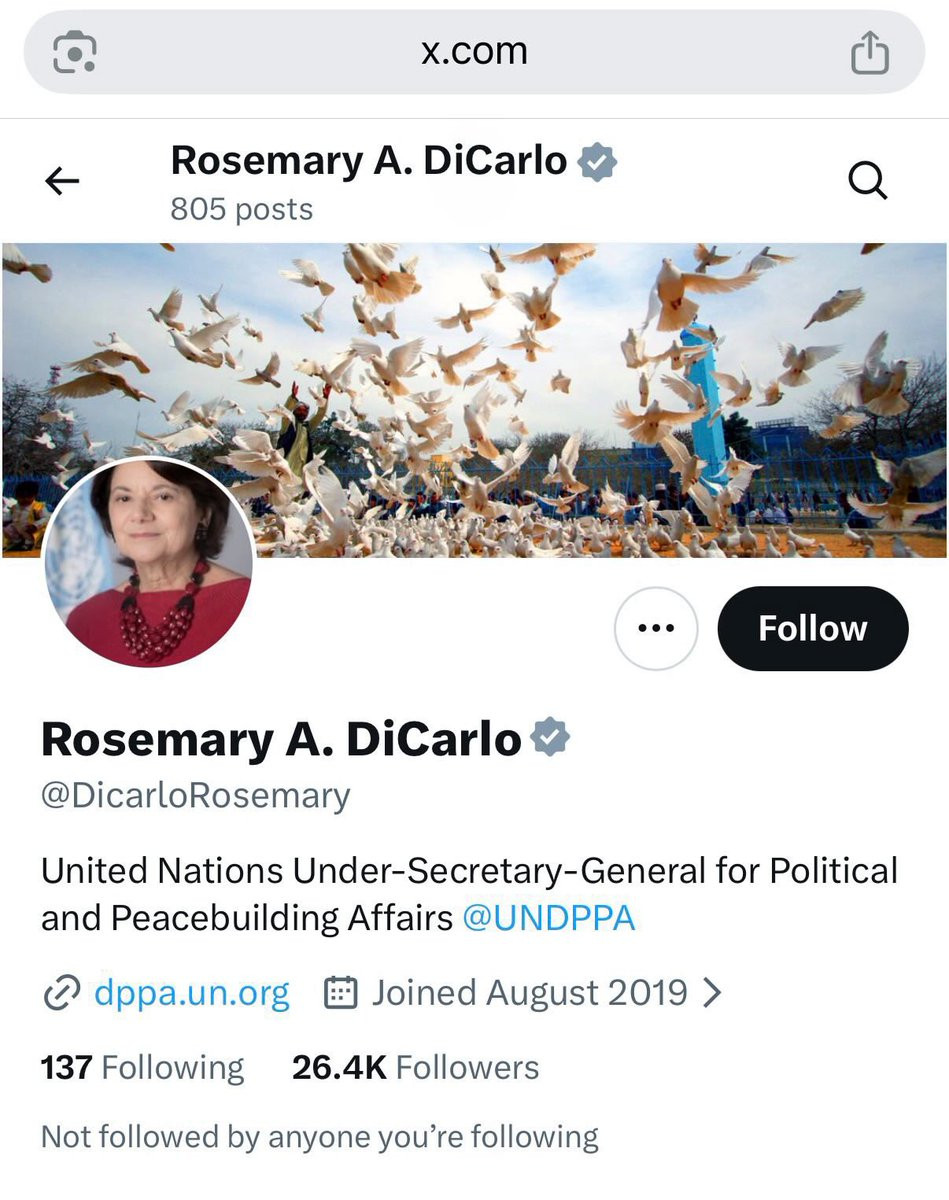Open the profile avatar photo
Viewport: 949px width, 1200px height.
coord(148,562)
